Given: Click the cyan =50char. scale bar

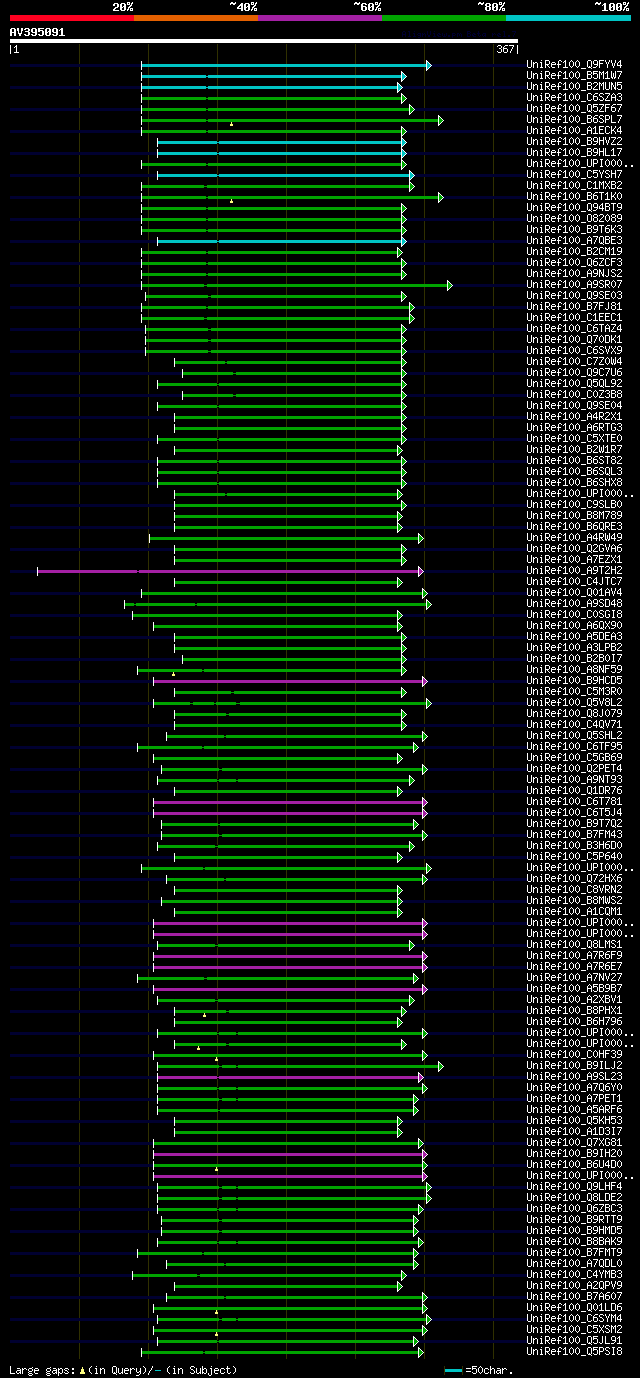Looking at the screenshot, I should (x=453, y=1371).
